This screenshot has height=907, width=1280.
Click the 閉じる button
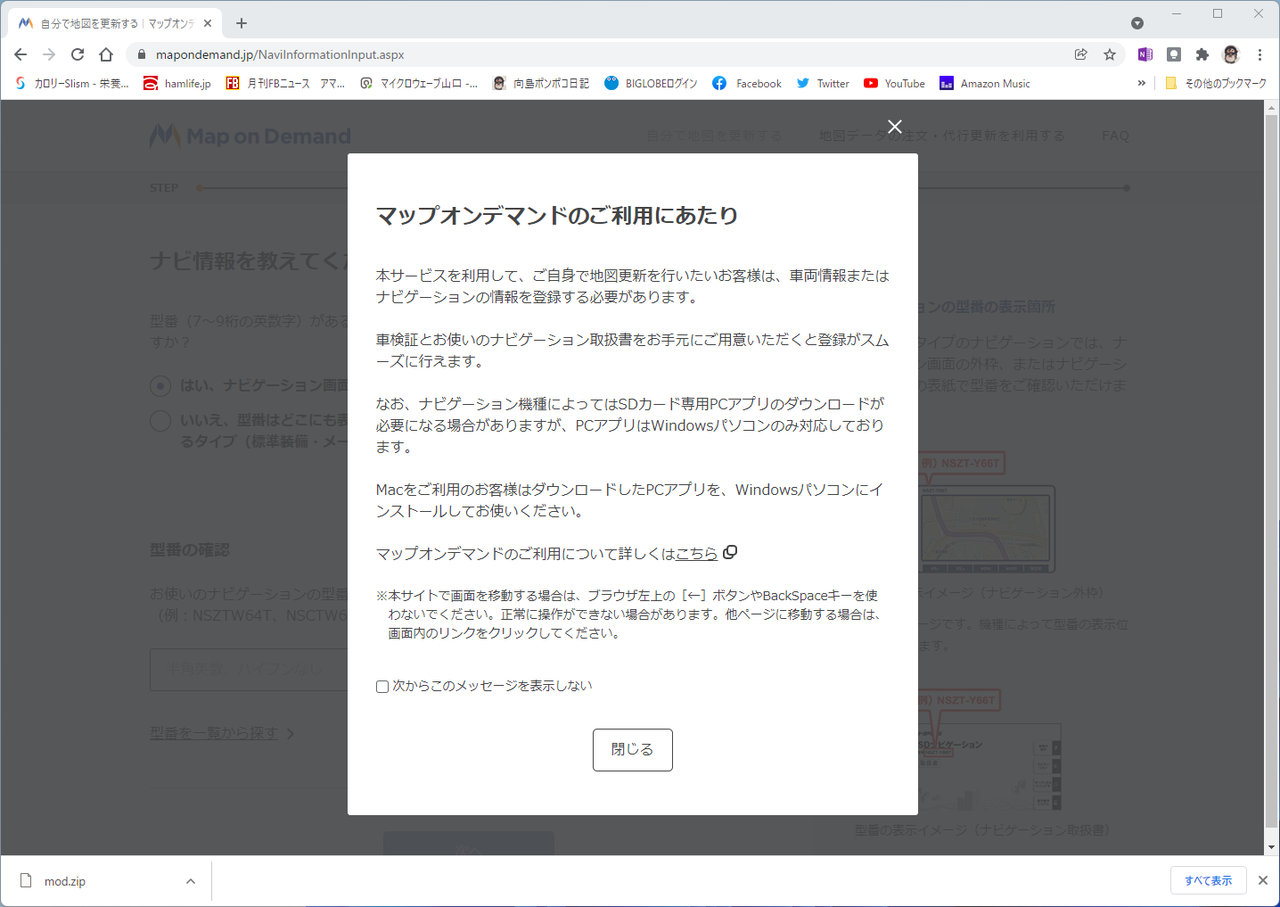click(632, 750)
